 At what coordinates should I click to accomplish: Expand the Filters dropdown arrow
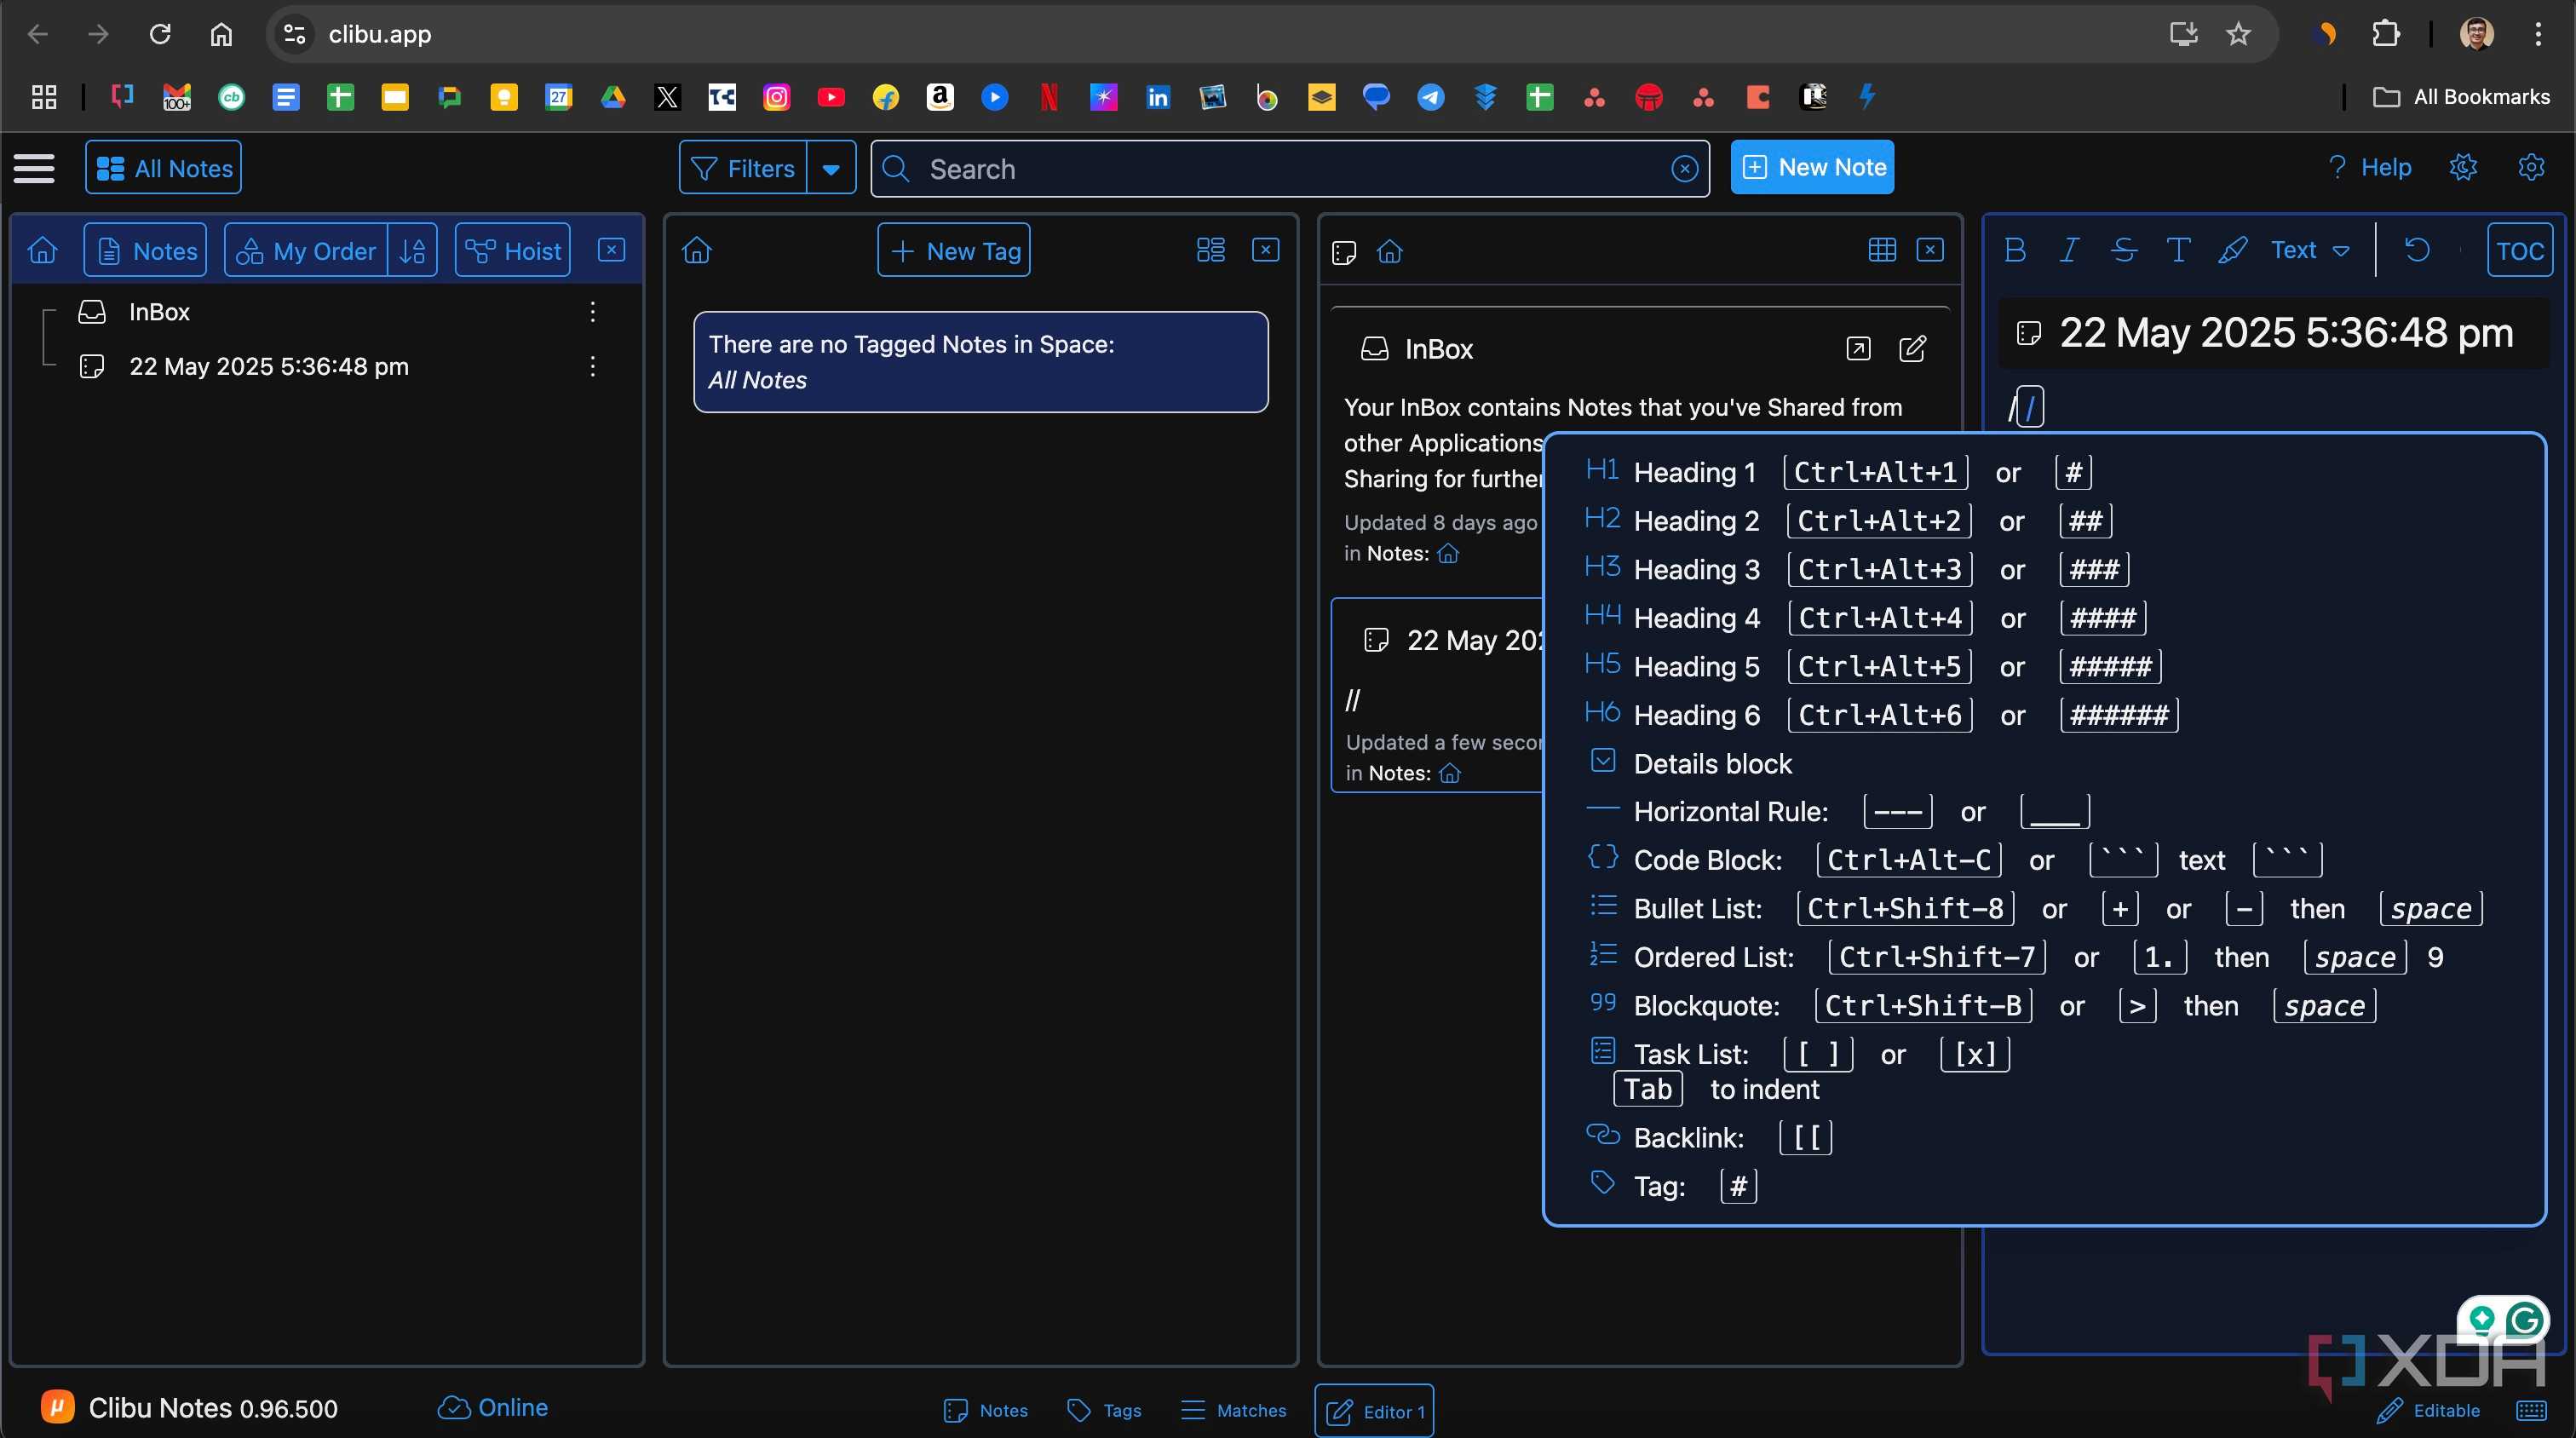point(831,168)
